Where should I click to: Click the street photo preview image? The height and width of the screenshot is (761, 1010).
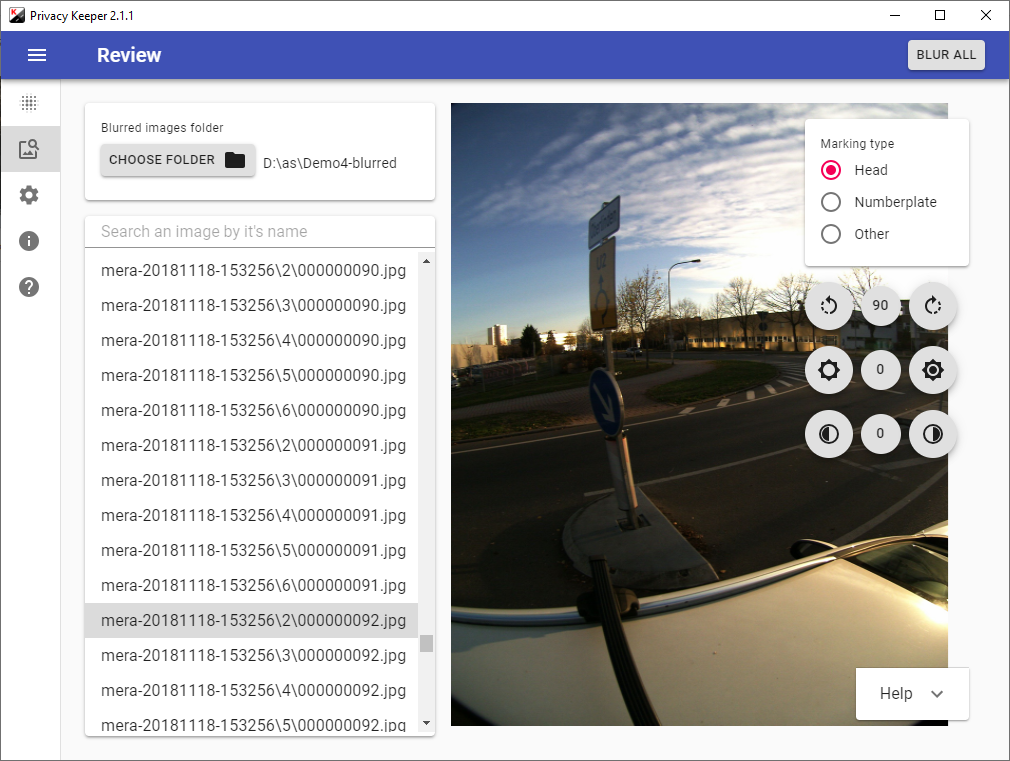coord(699,414)
